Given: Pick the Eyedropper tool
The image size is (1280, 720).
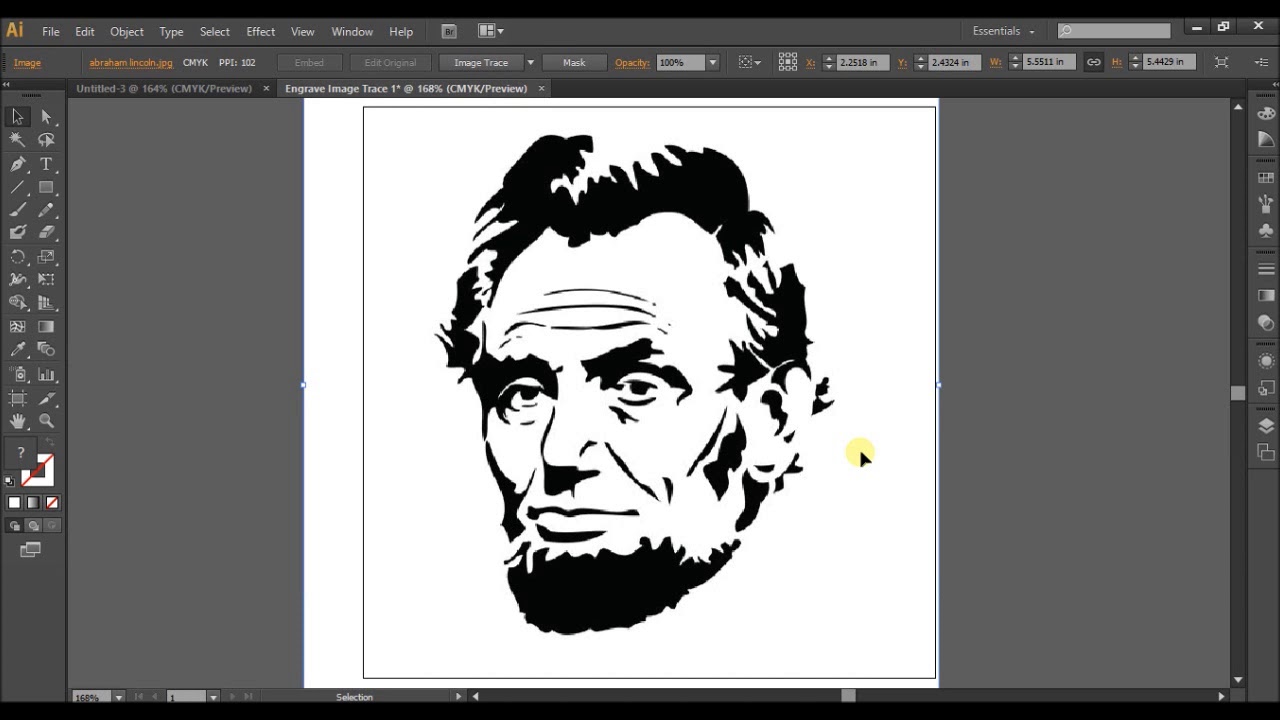Looking at the screenshot, I should click(x=18, y=350).
